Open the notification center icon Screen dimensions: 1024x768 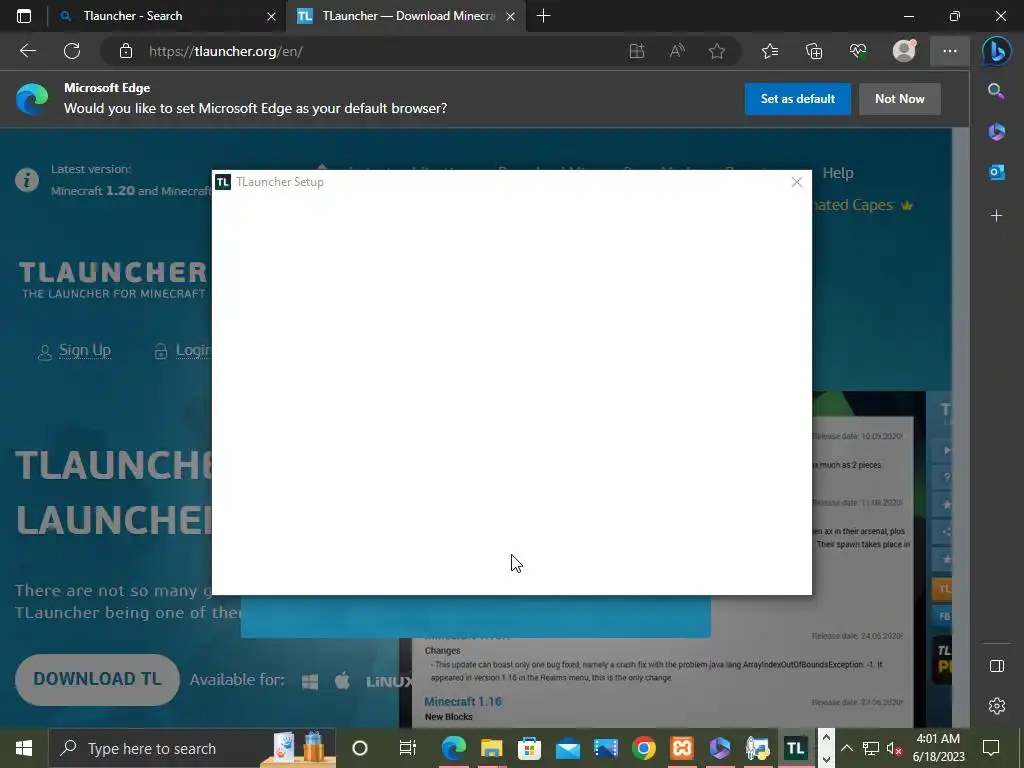[991, 748]
